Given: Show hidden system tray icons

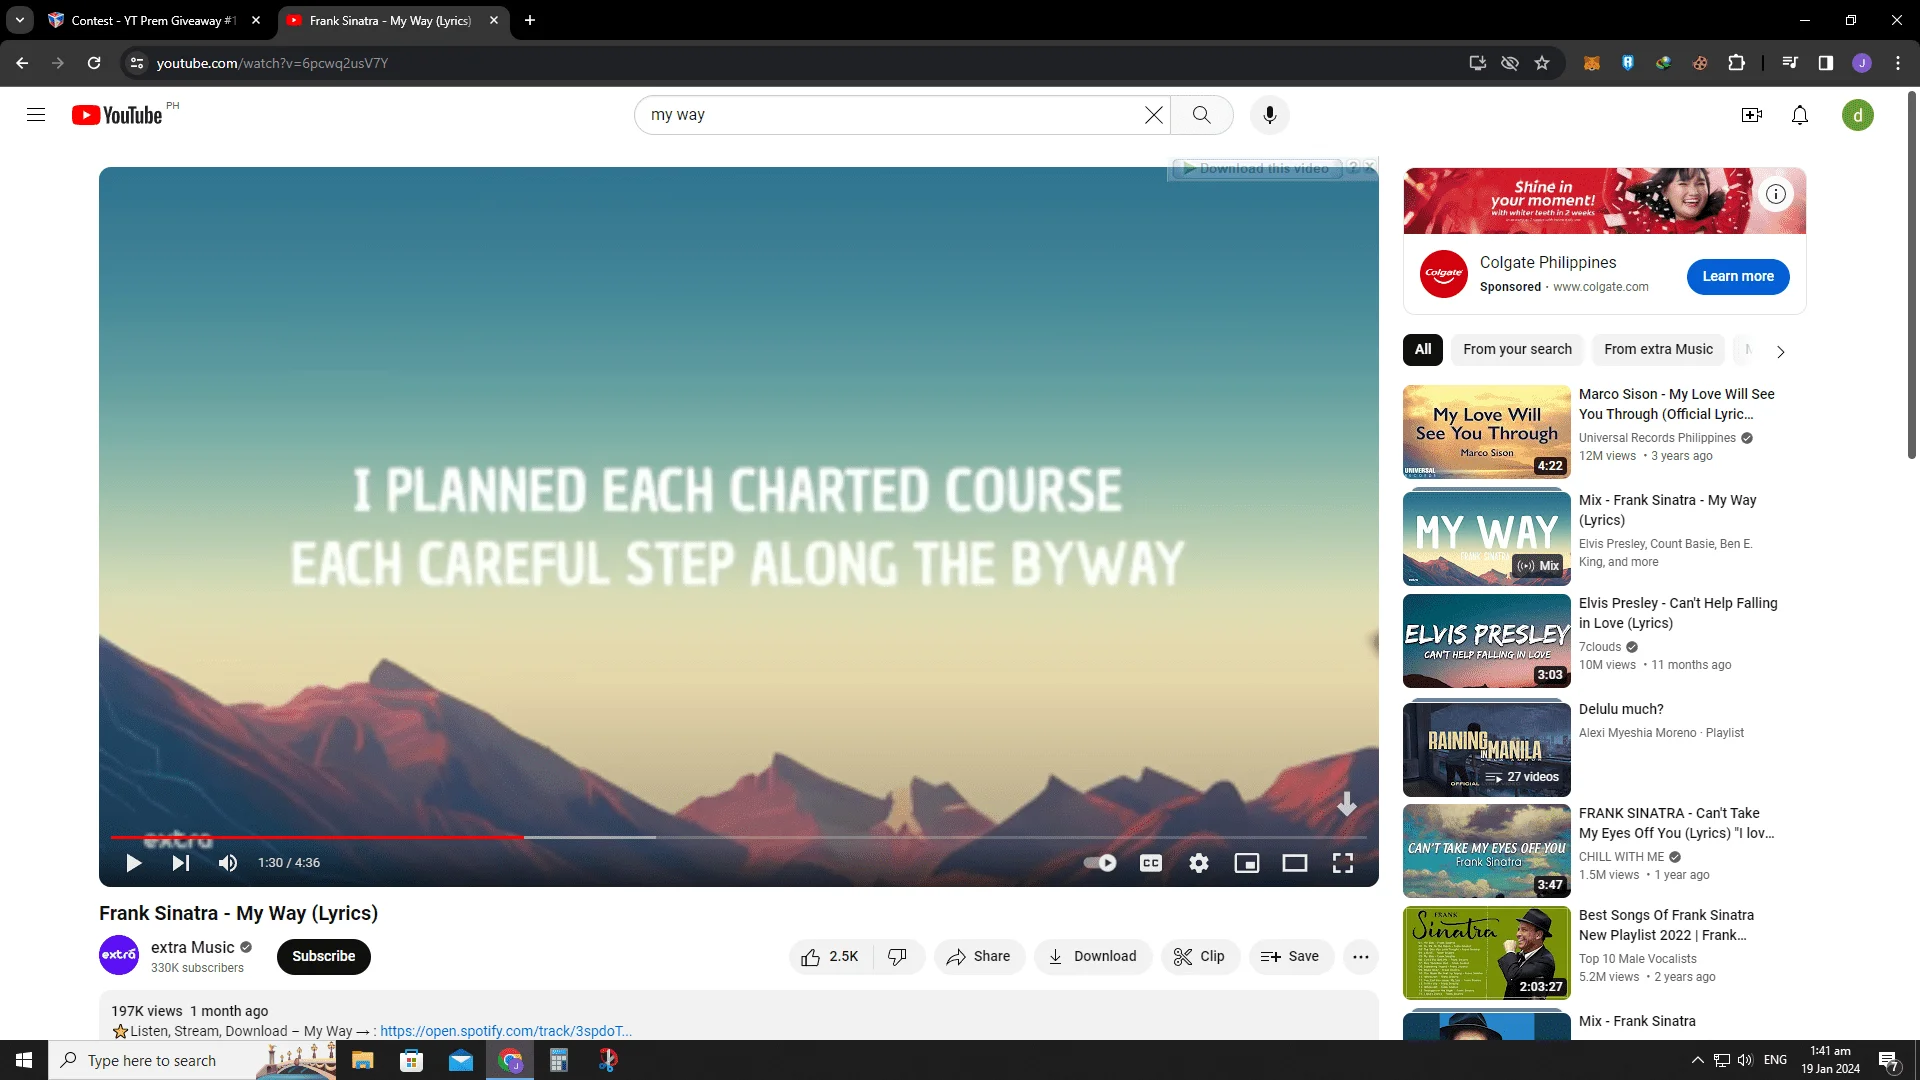Looking at the screenshot, I should point(1698,1060).
